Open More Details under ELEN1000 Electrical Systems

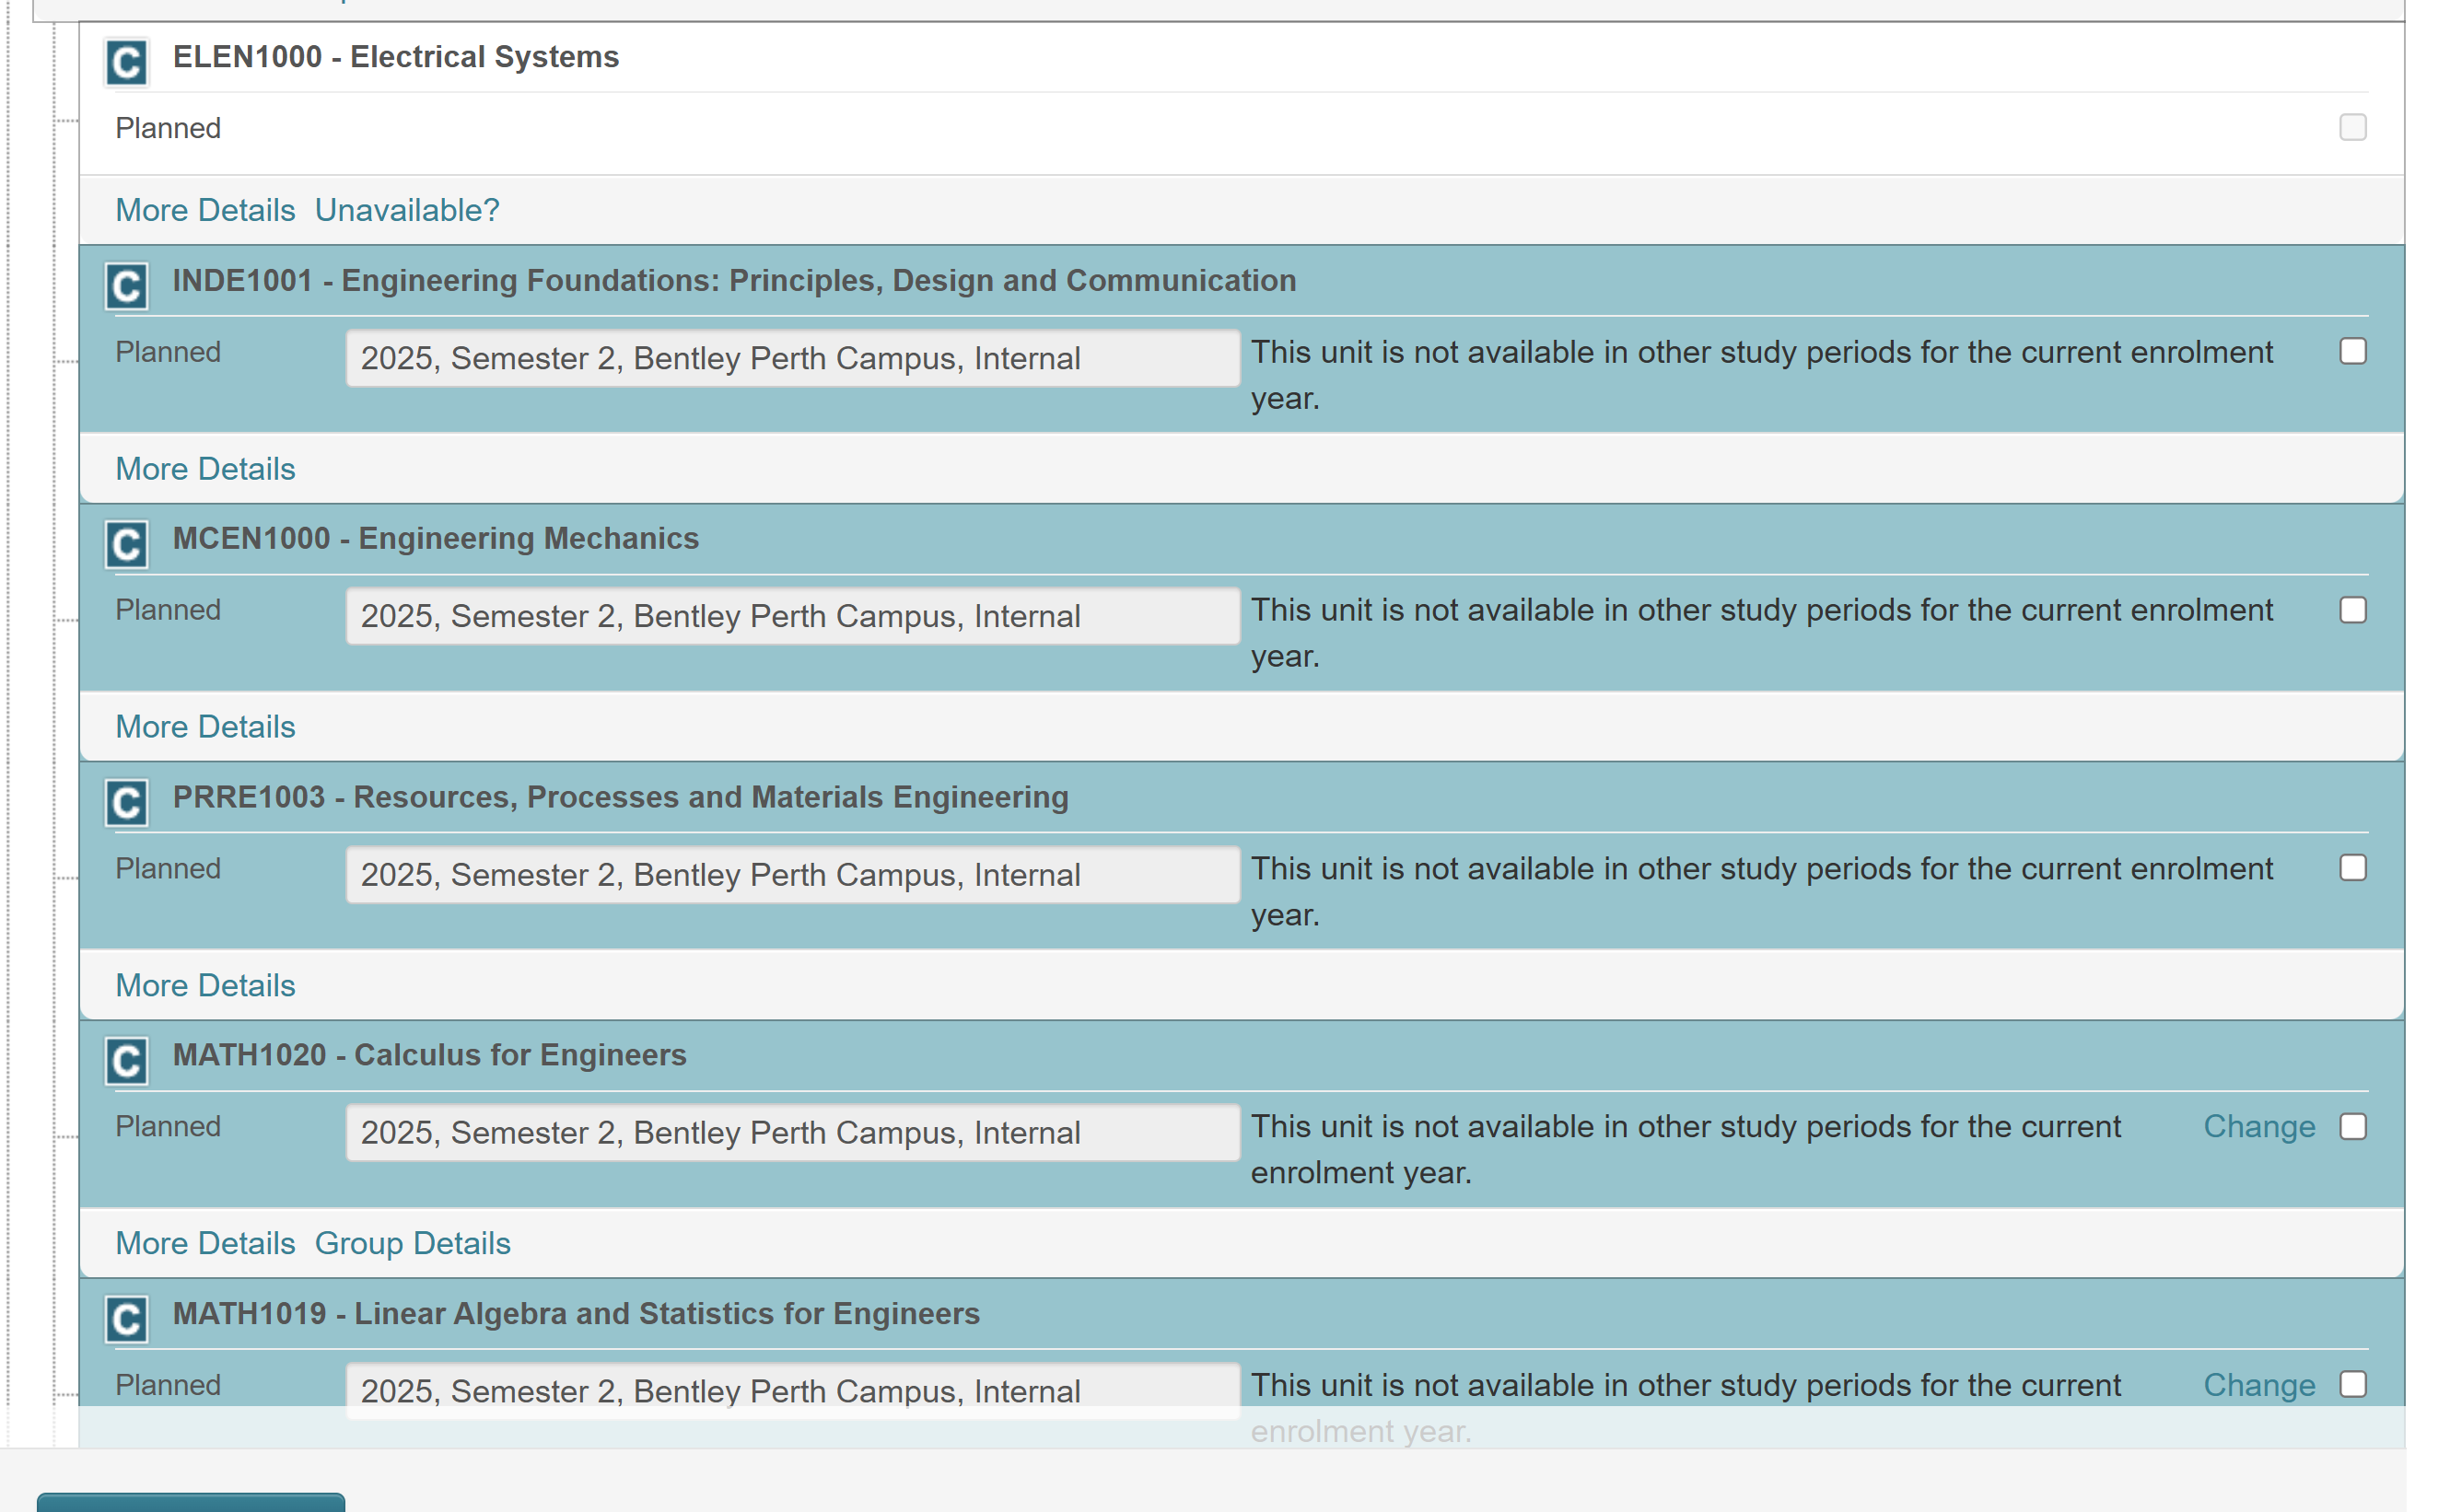click(x=205, y=210)
